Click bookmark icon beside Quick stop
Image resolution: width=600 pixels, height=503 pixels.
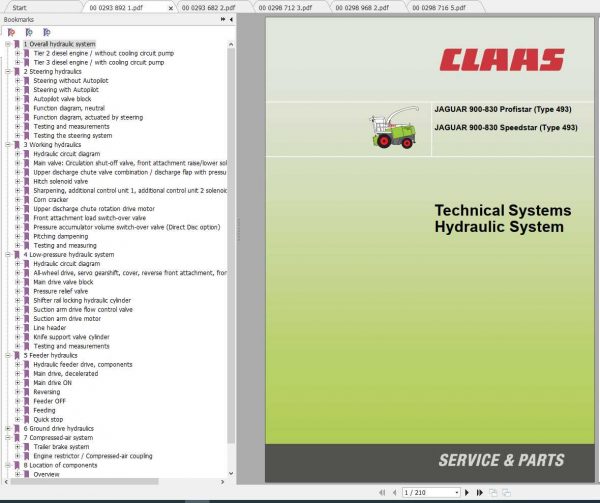26,419
